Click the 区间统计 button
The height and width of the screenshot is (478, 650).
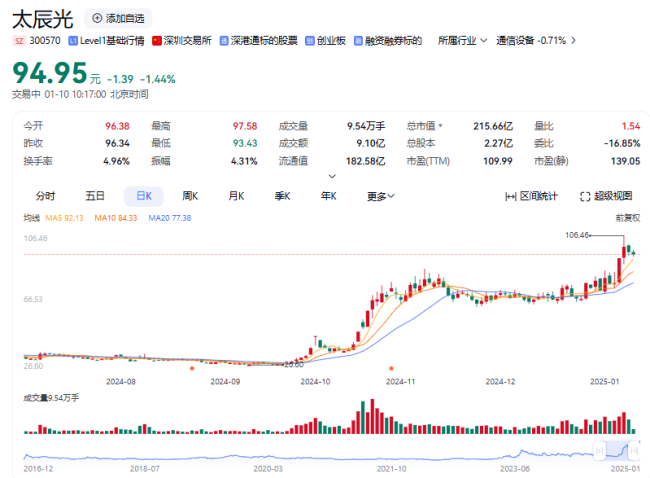pos(531,196)
